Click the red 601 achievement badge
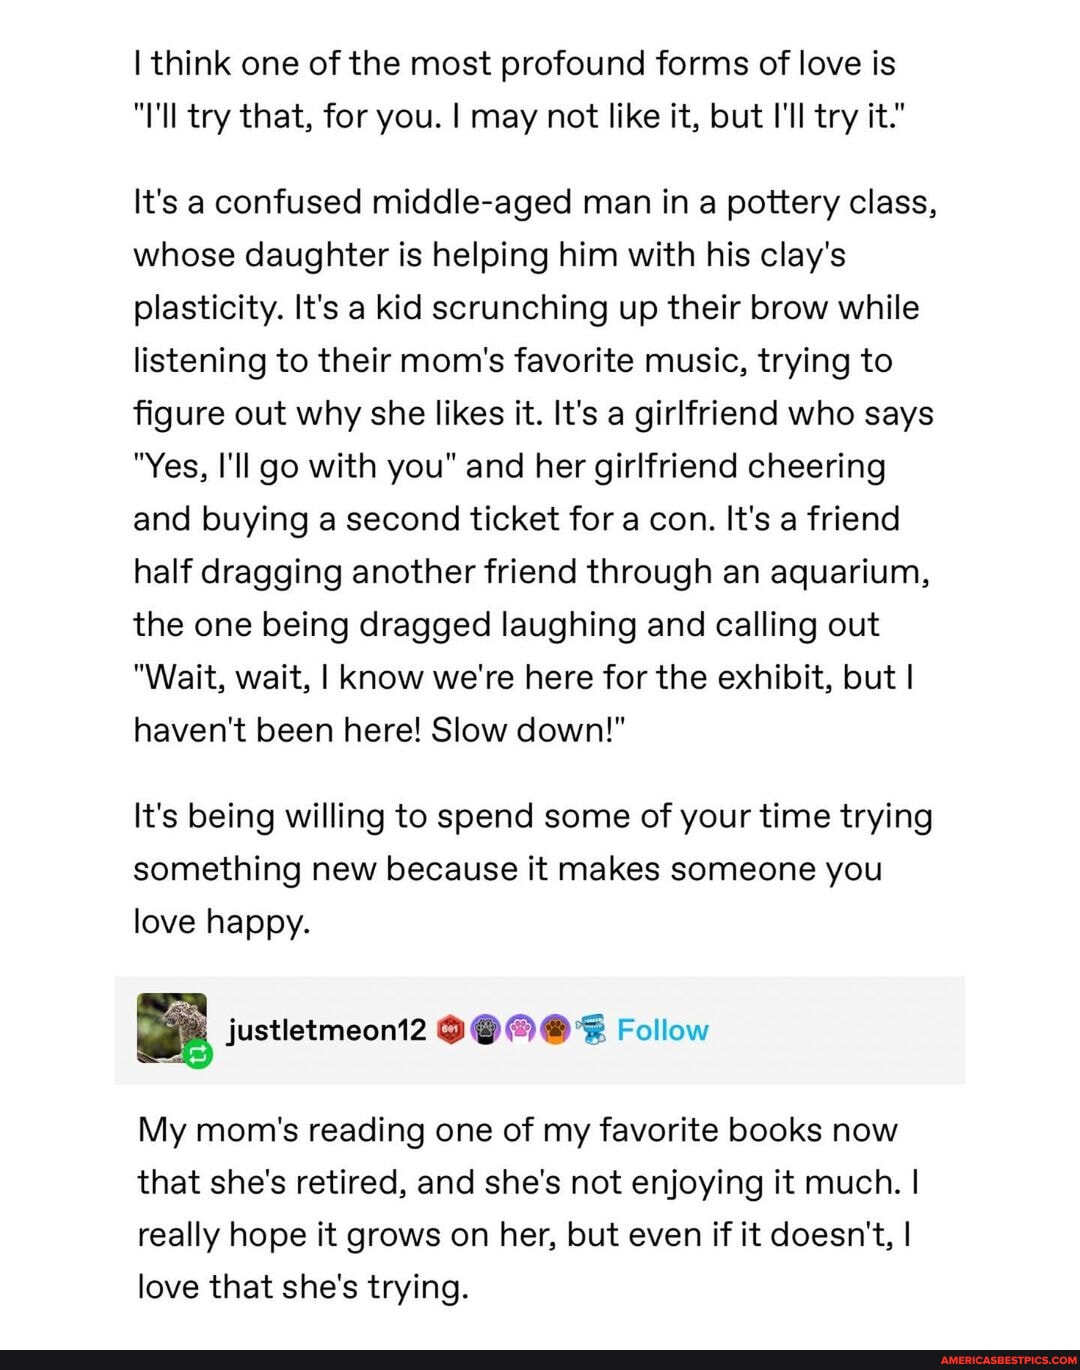 tap(450, 1030)
